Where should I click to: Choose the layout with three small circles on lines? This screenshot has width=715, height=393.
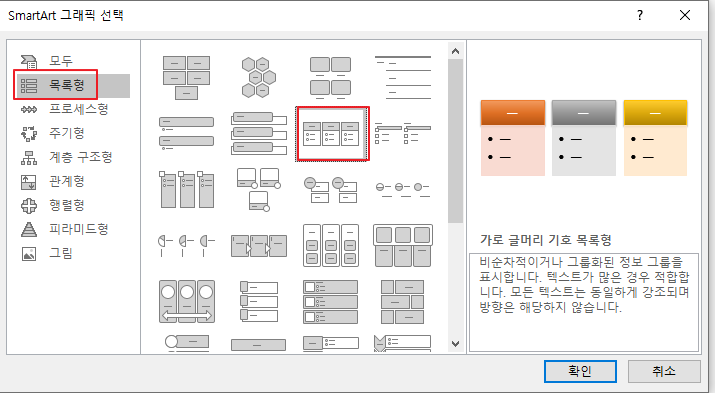tap(403, 189)
